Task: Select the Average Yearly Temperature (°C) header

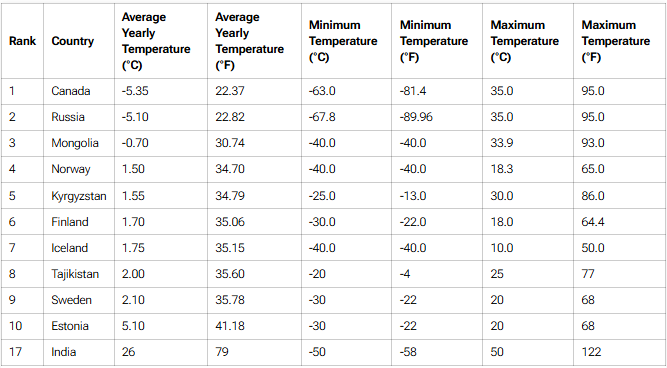Action: coord(156,41)
